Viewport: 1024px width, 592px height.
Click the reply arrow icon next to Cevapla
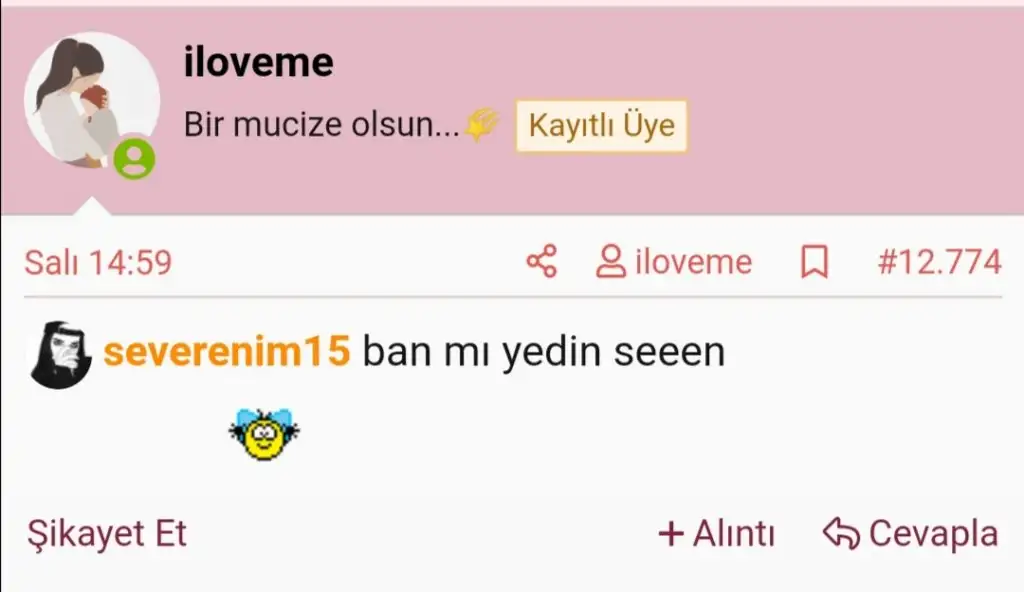coord(841,533)
